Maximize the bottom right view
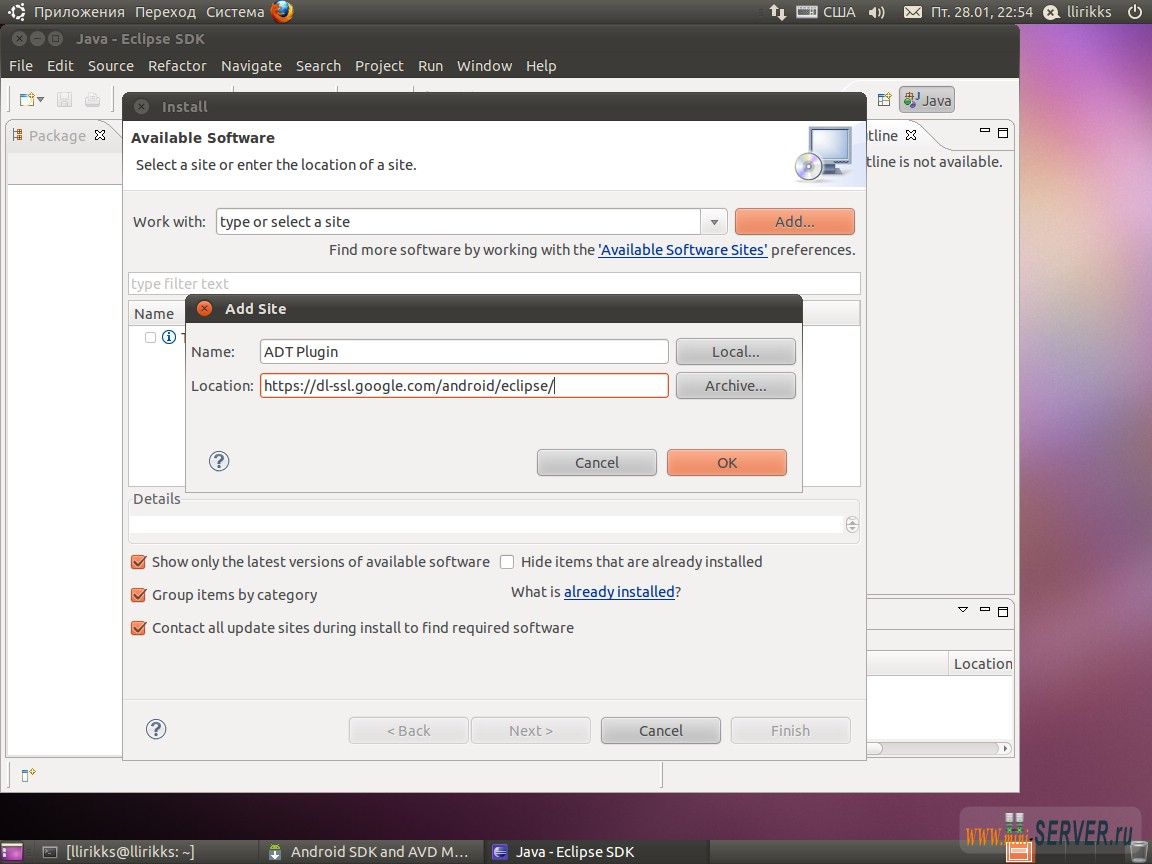The width and height of the screenshot is (1152, 864). [1003, 611]
